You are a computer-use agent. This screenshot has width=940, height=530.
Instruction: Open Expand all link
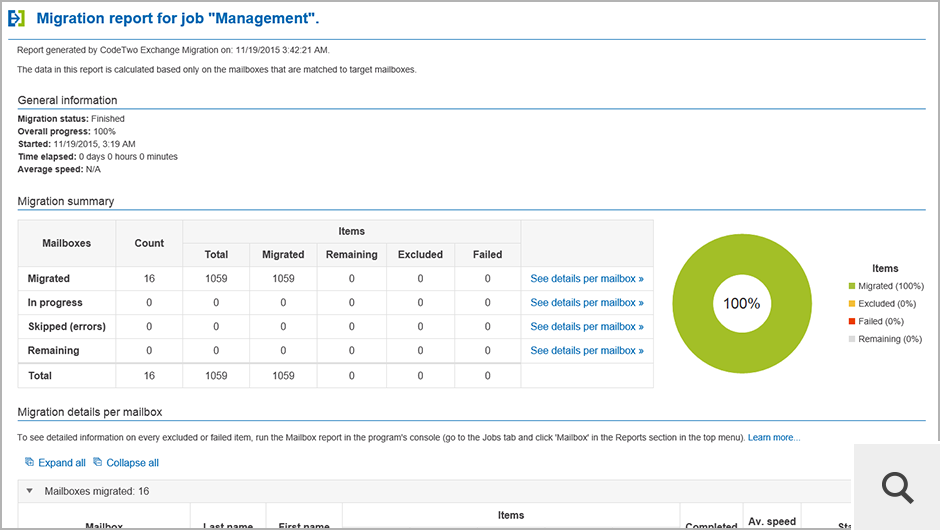click(62, 463)
